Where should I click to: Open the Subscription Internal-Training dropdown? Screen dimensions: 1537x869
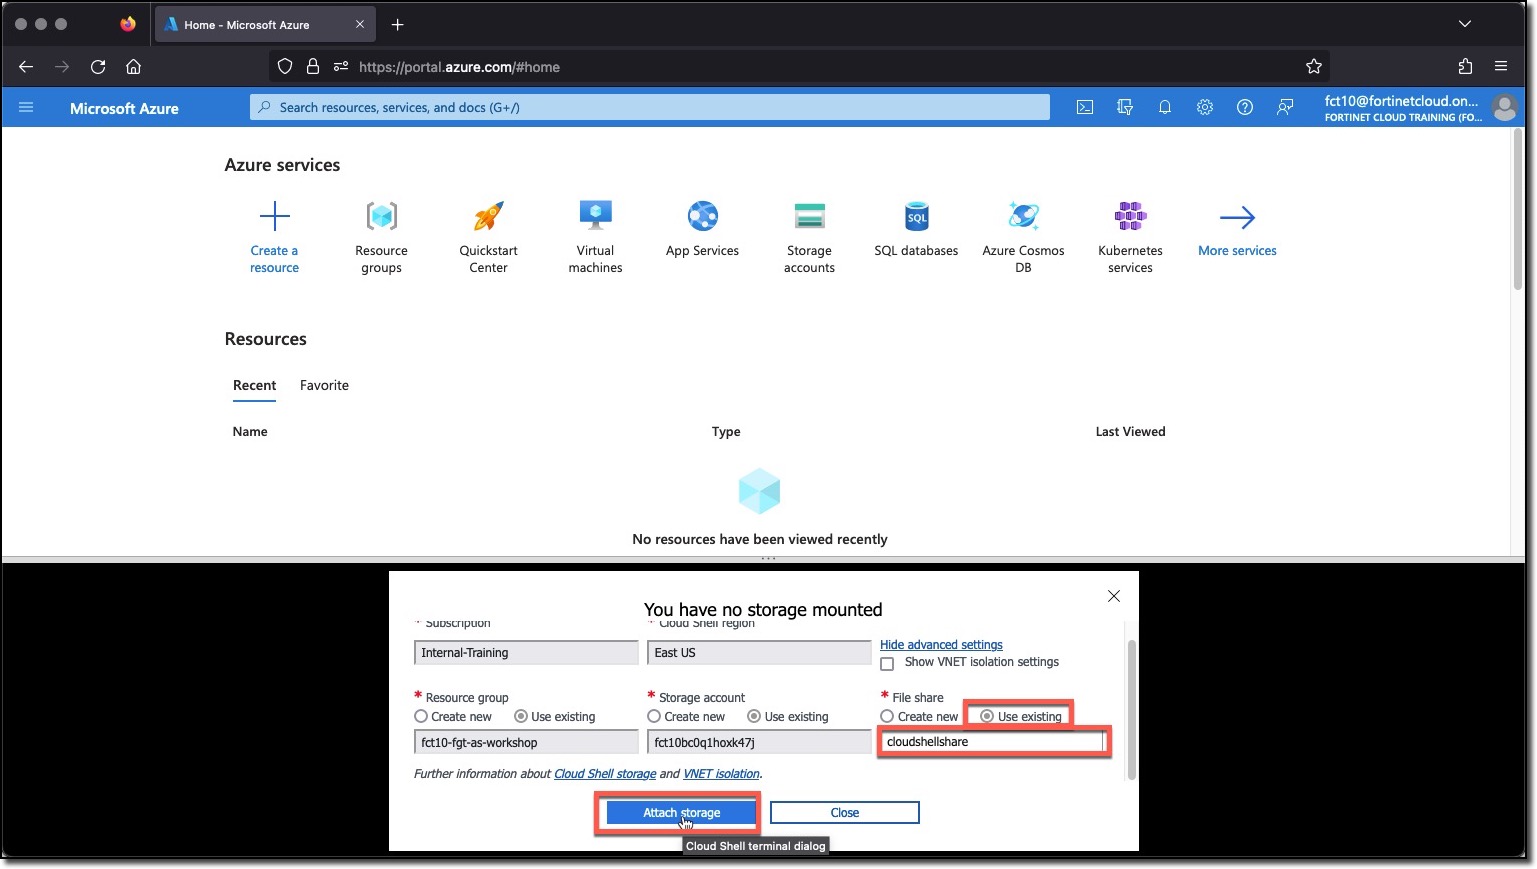click(526, 653)
